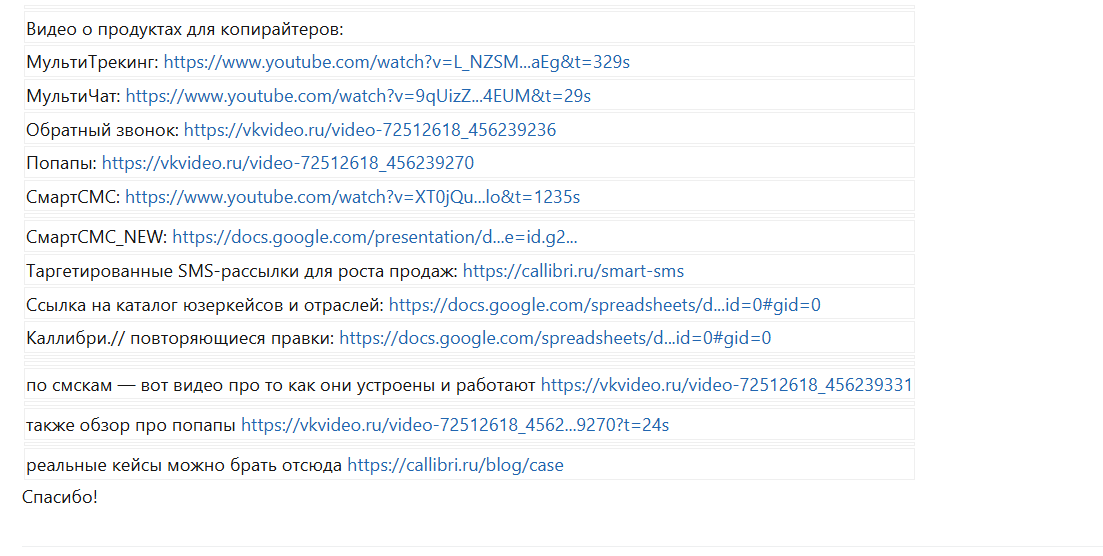This screenshot has height=556, width=1103.
Task: Open the повторяющиеся правки spreadsheet link
Action: [x=555, y=339]
